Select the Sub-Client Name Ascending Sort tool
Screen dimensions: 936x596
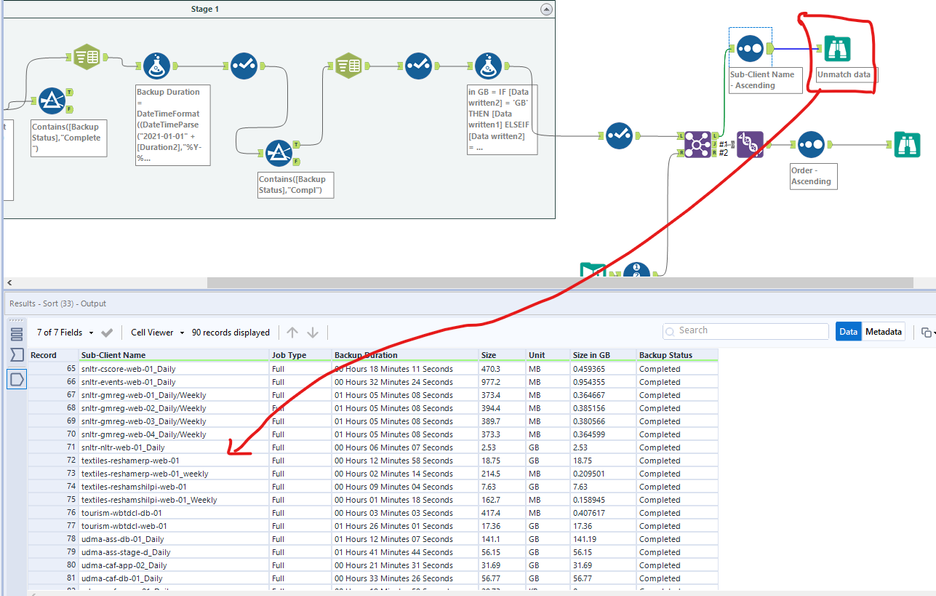[x=750, y=48]
